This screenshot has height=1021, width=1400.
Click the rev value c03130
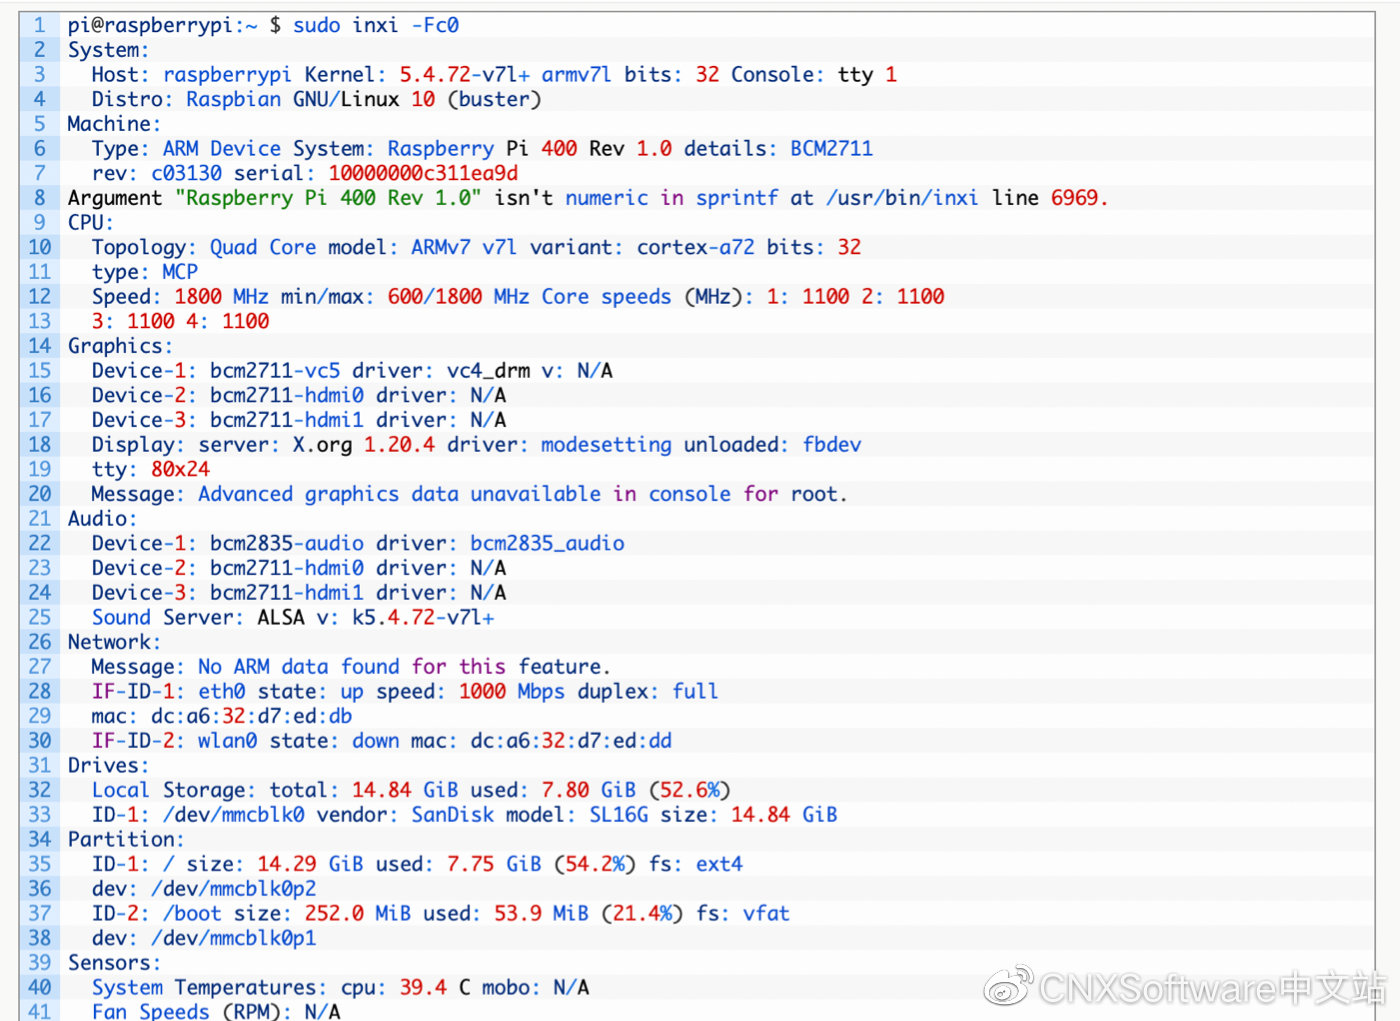click(x=186, y=173)
